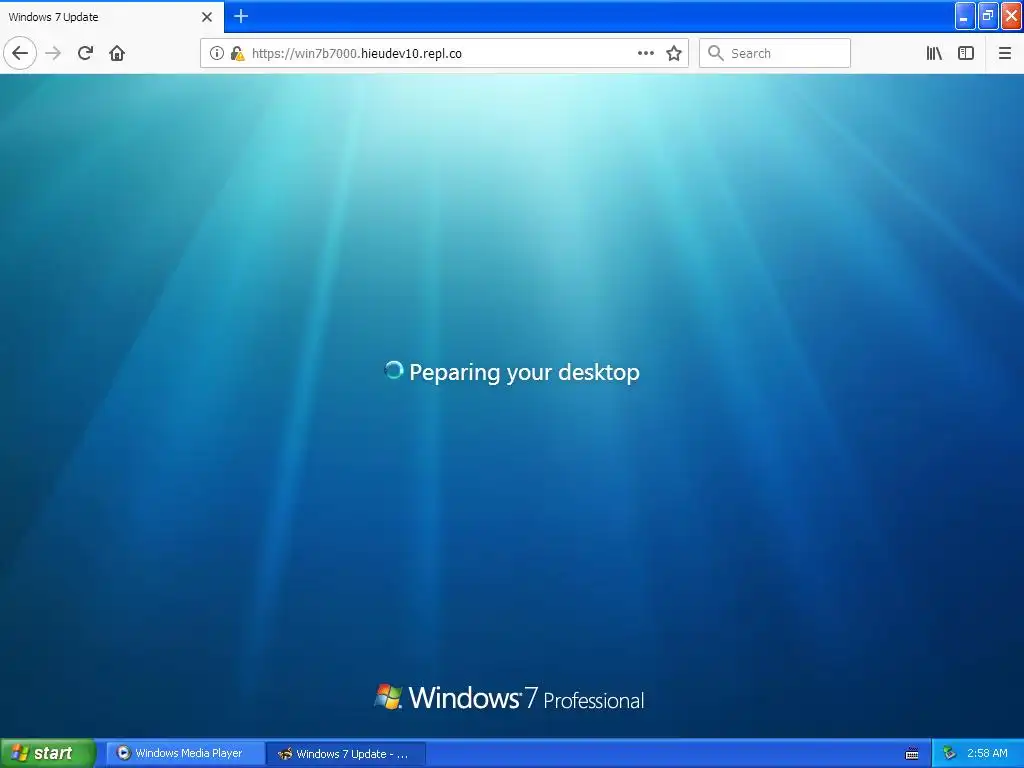Close the Firefox window
The image size is (1024, 768).
[x=1011, y=16]
